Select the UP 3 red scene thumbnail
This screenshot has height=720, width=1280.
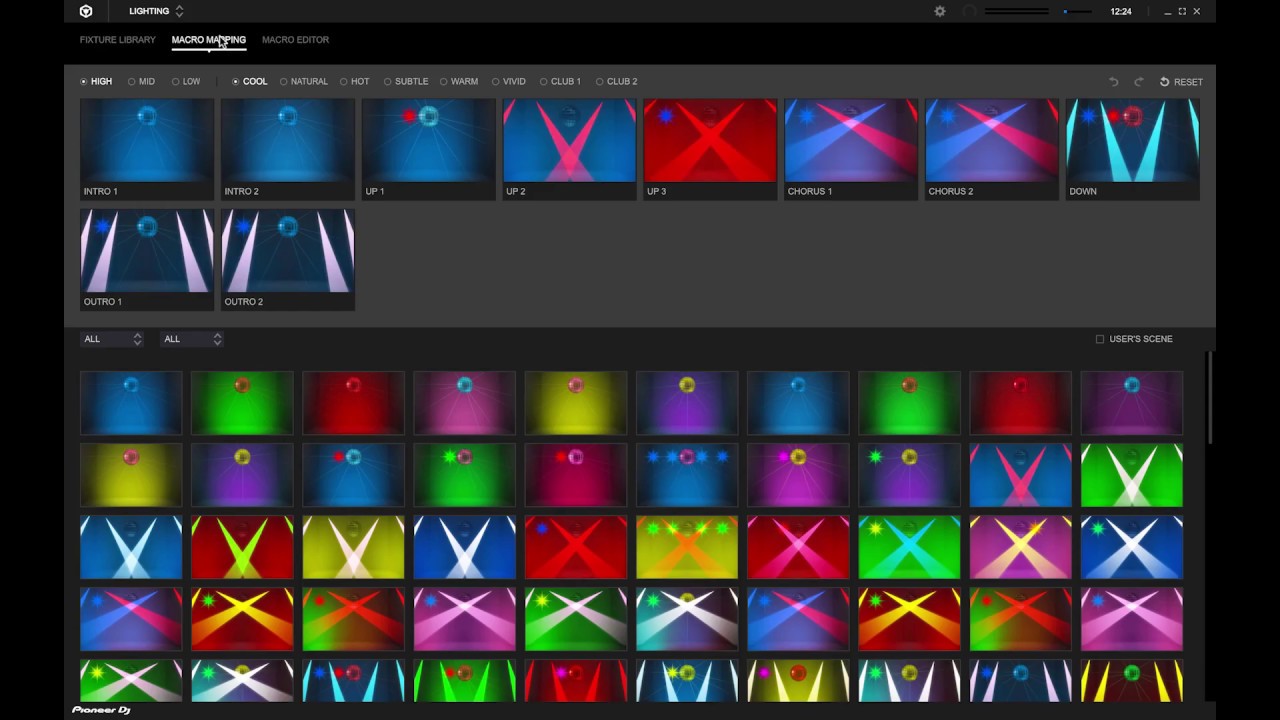coord(710,149)
